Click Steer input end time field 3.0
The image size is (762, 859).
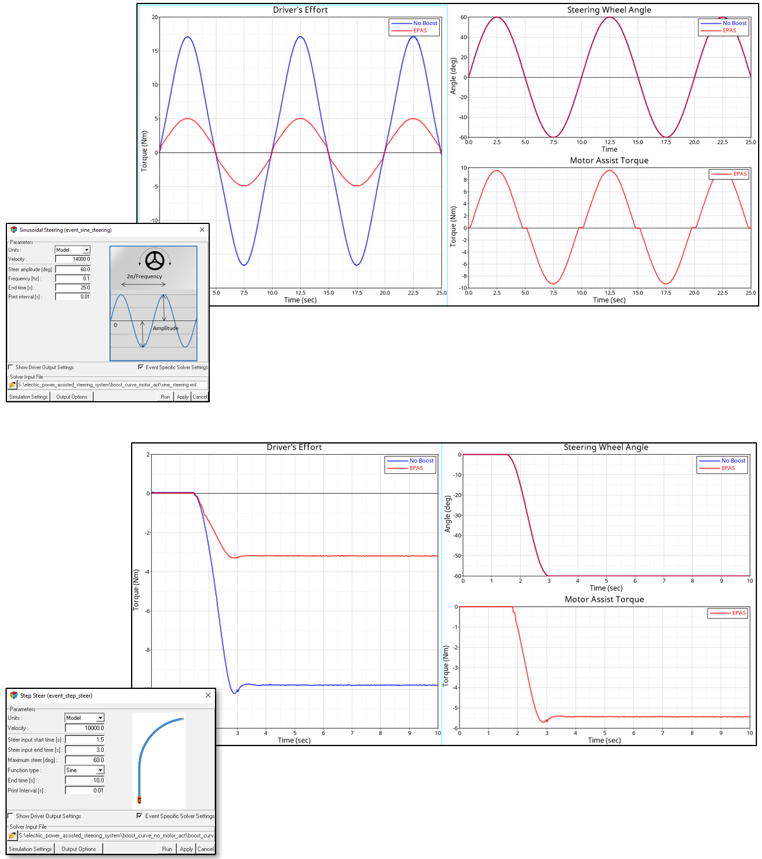(85, 749)
